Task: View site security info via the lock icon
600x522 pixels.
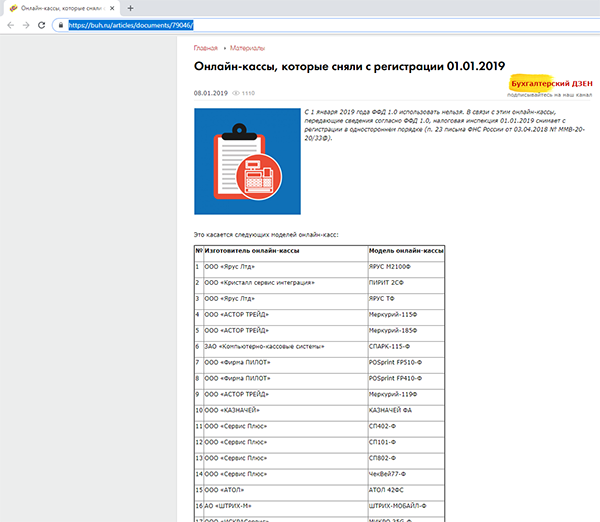Action: tap(60, 25)
